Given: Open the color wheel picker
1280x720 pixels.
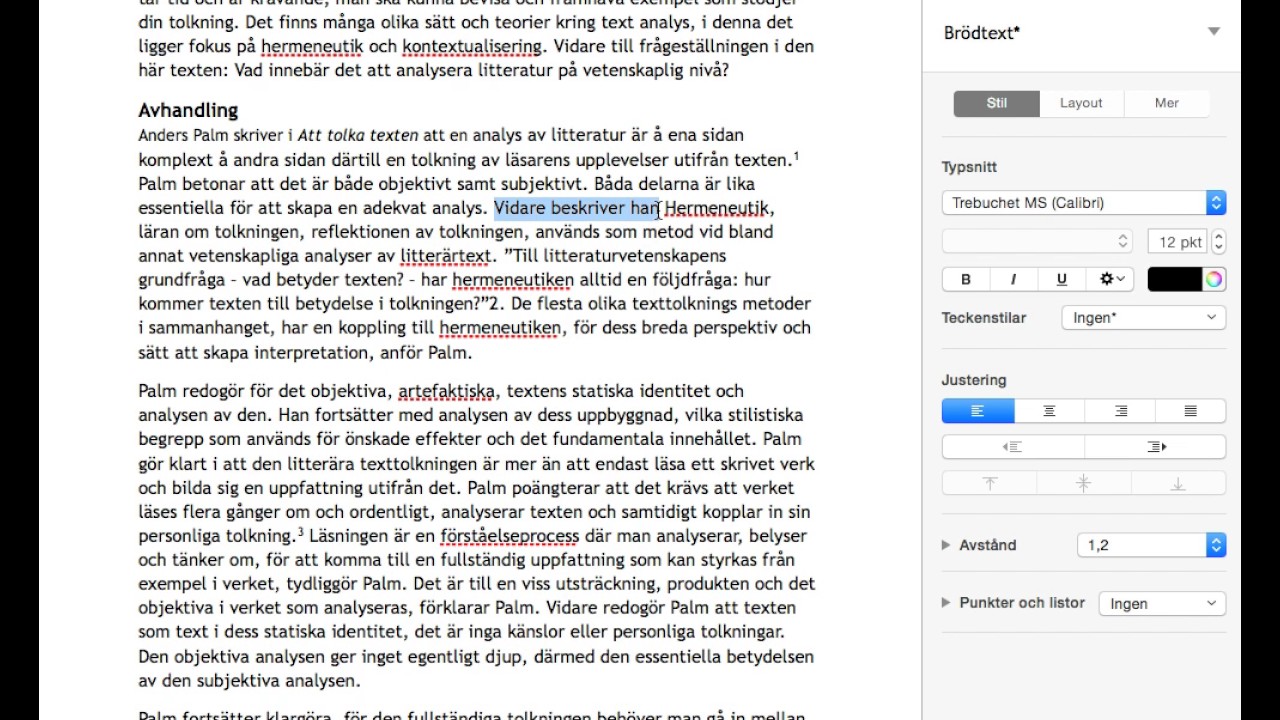Looking at the screenshot, I should [1214, 280].
